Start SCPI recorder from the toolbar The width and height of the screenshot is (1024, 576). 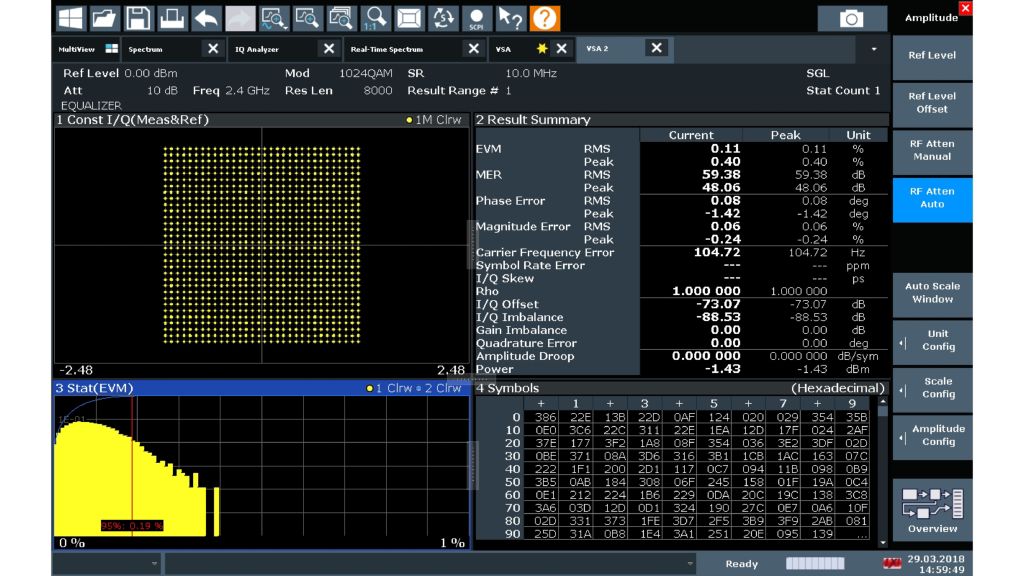(477, 18)
